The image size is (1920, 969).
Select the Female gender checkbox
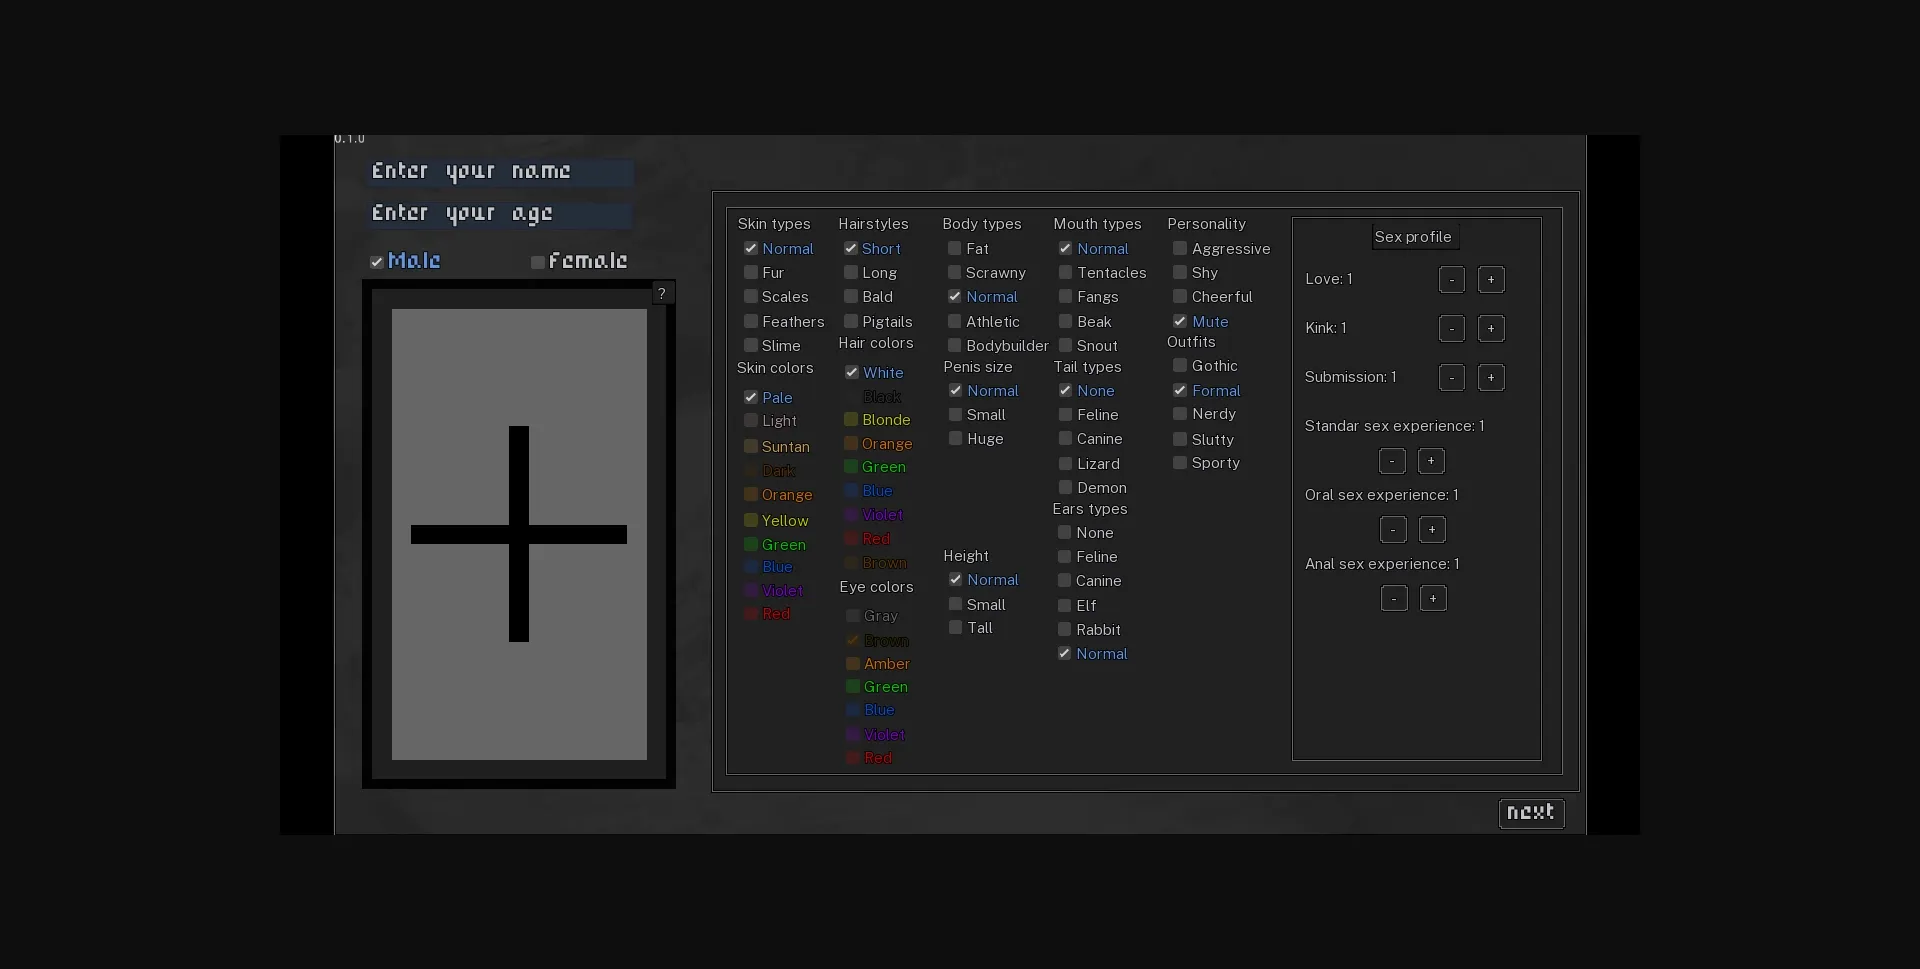point(538,262)
